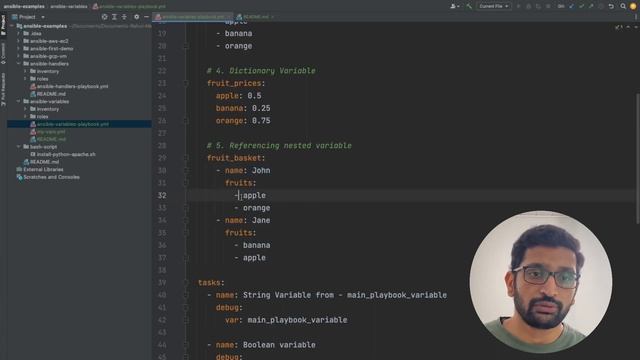Fold the fruit_prices block in gutter
The width and height of the screenshot is (640, 360).
point(186,83)
